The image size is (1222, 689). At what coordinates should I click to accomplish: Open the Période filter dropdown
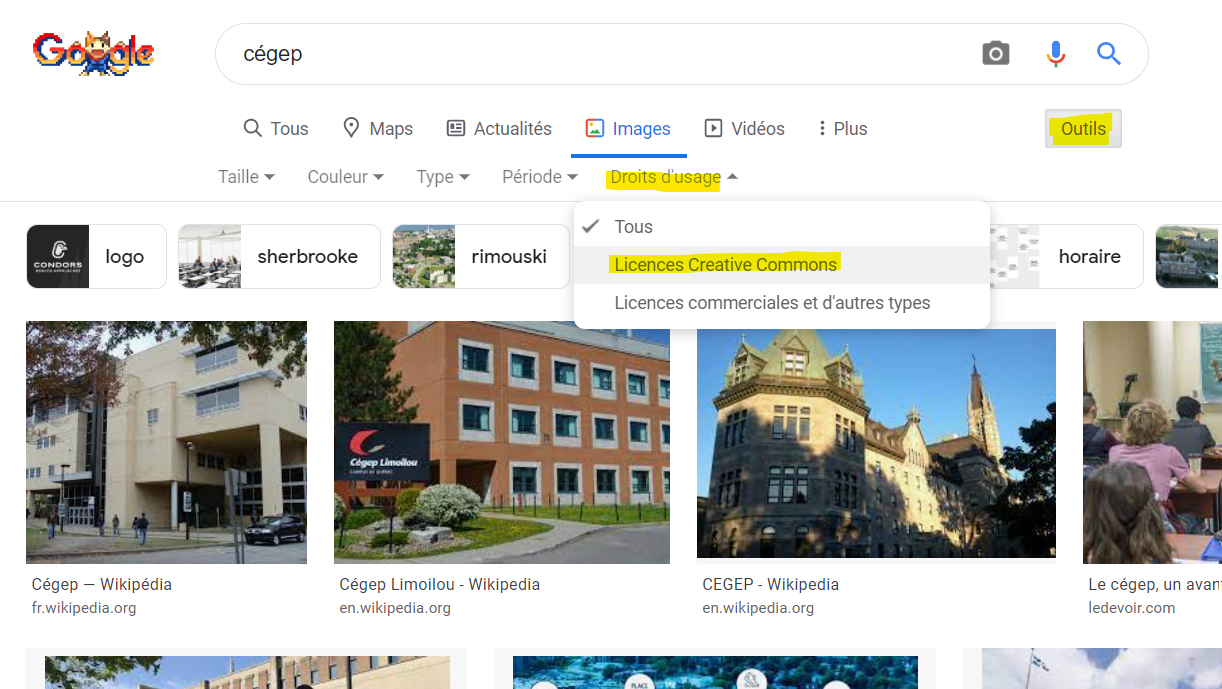click(x=540, y=177)
